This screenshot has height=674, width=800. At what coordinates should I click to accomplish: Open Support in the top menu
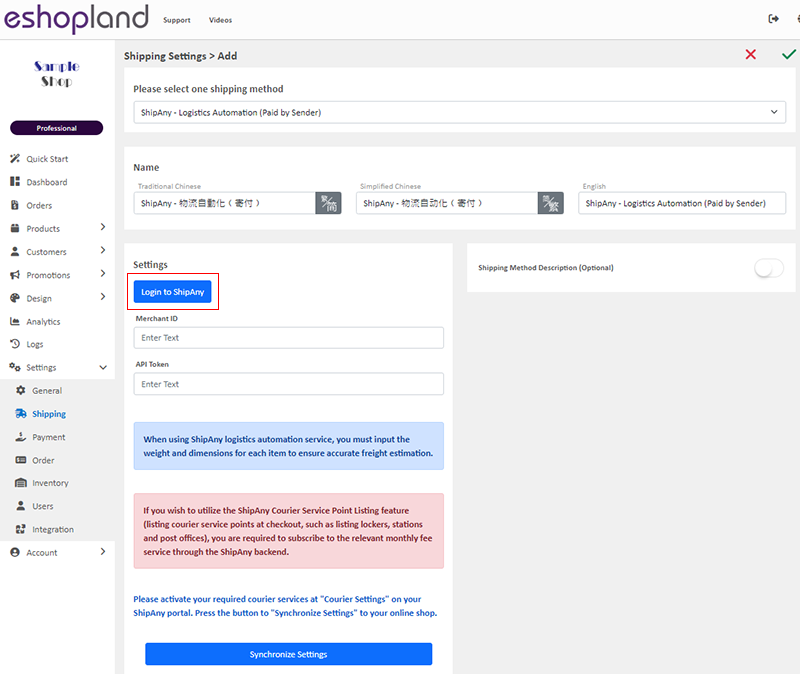[x=177, y=20]
